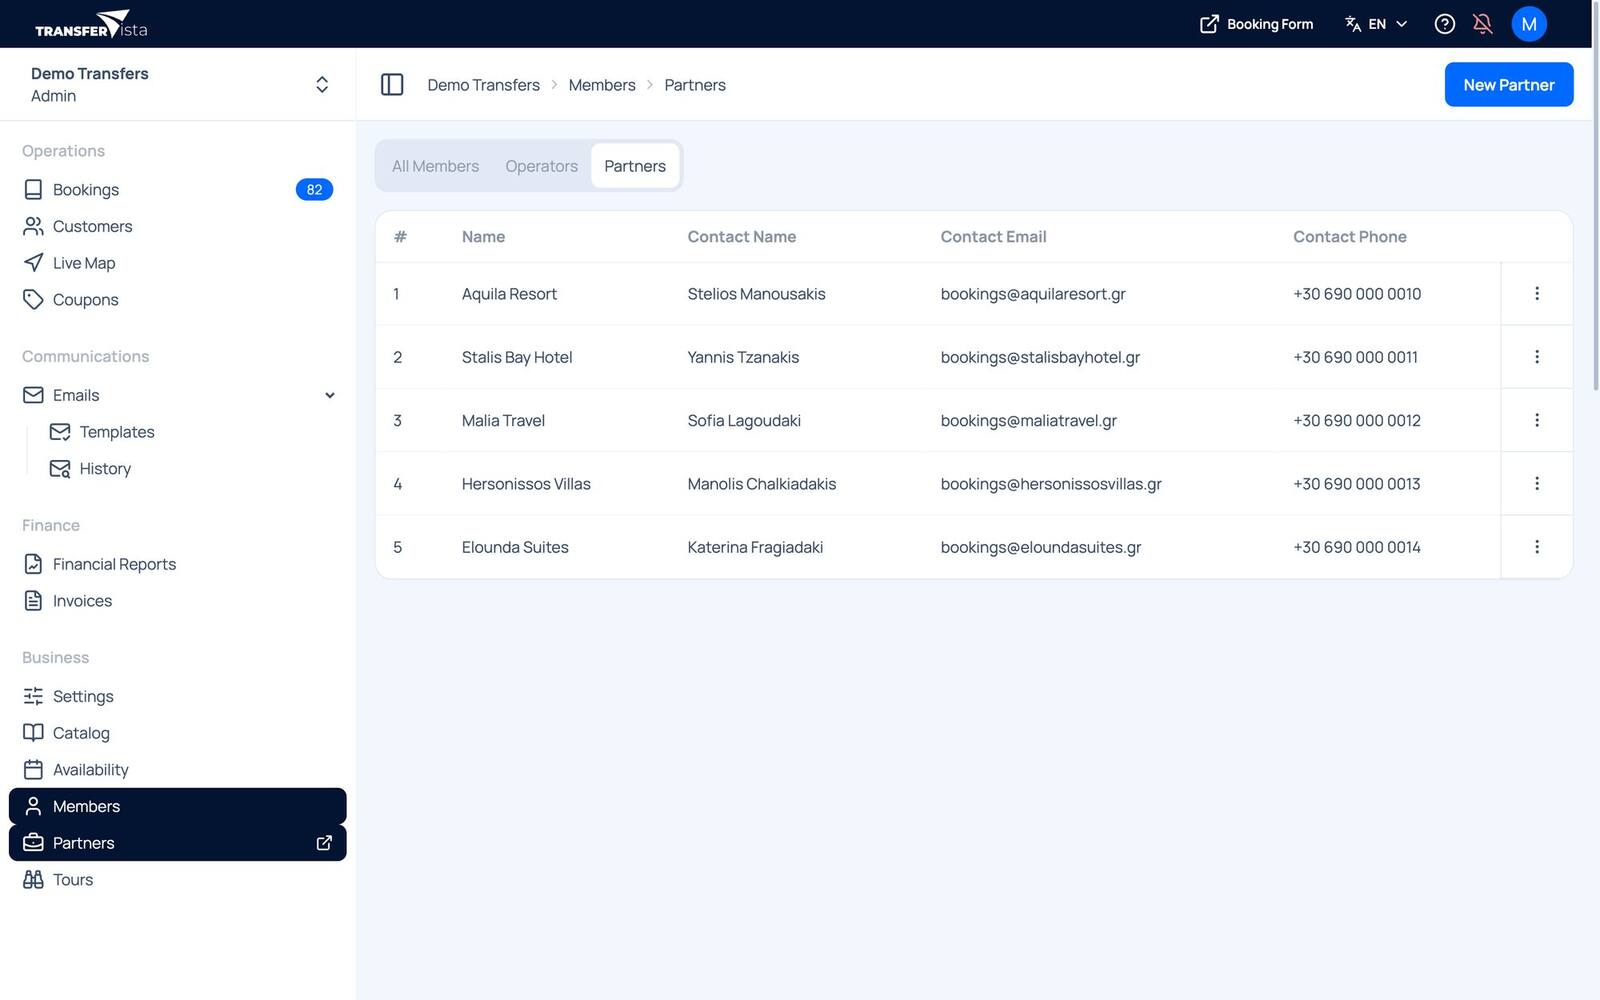Open Invoices in sidebar
This screenshot has width=1600, height=1000.
[x=178, y=601]
